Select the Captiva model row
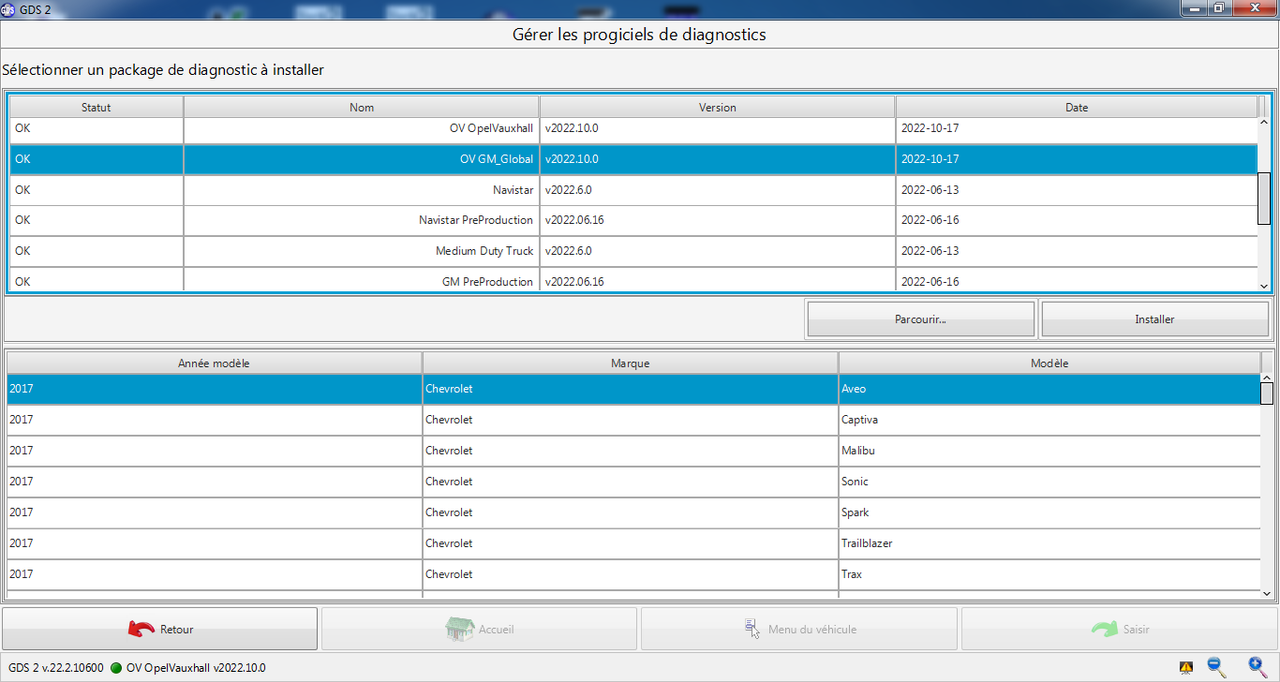 (x=633, y=420)
